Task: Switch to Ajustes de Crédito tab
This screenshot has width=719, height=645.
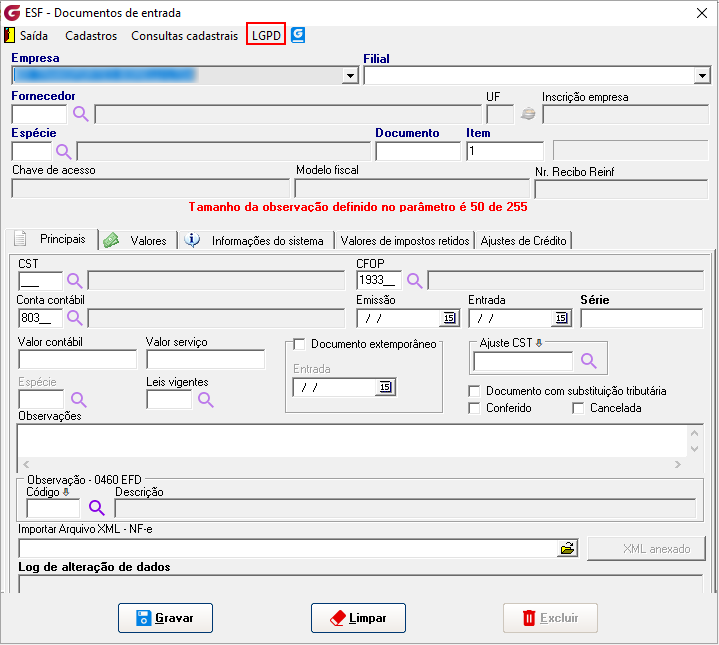Action: 523,240
